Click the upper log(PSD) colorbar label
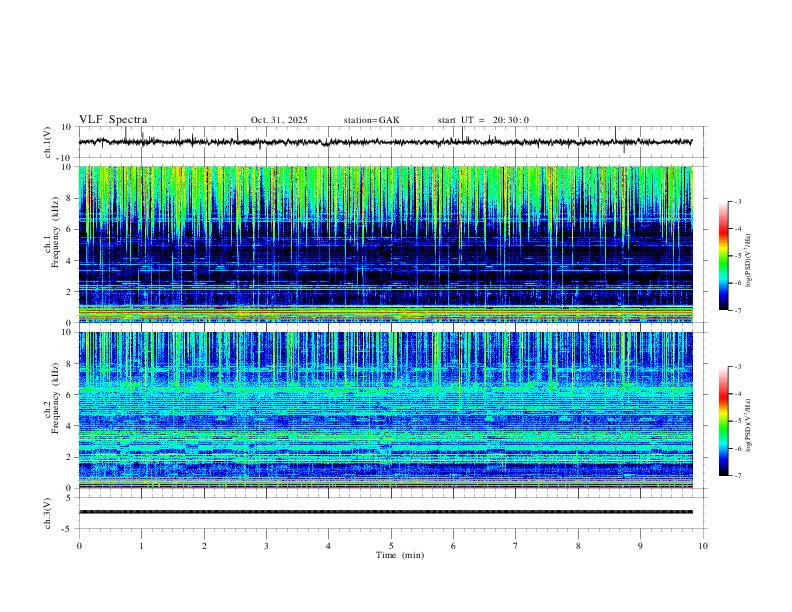Image resolution: width=792 pixels, height=612 pixels. coord(749,261)
